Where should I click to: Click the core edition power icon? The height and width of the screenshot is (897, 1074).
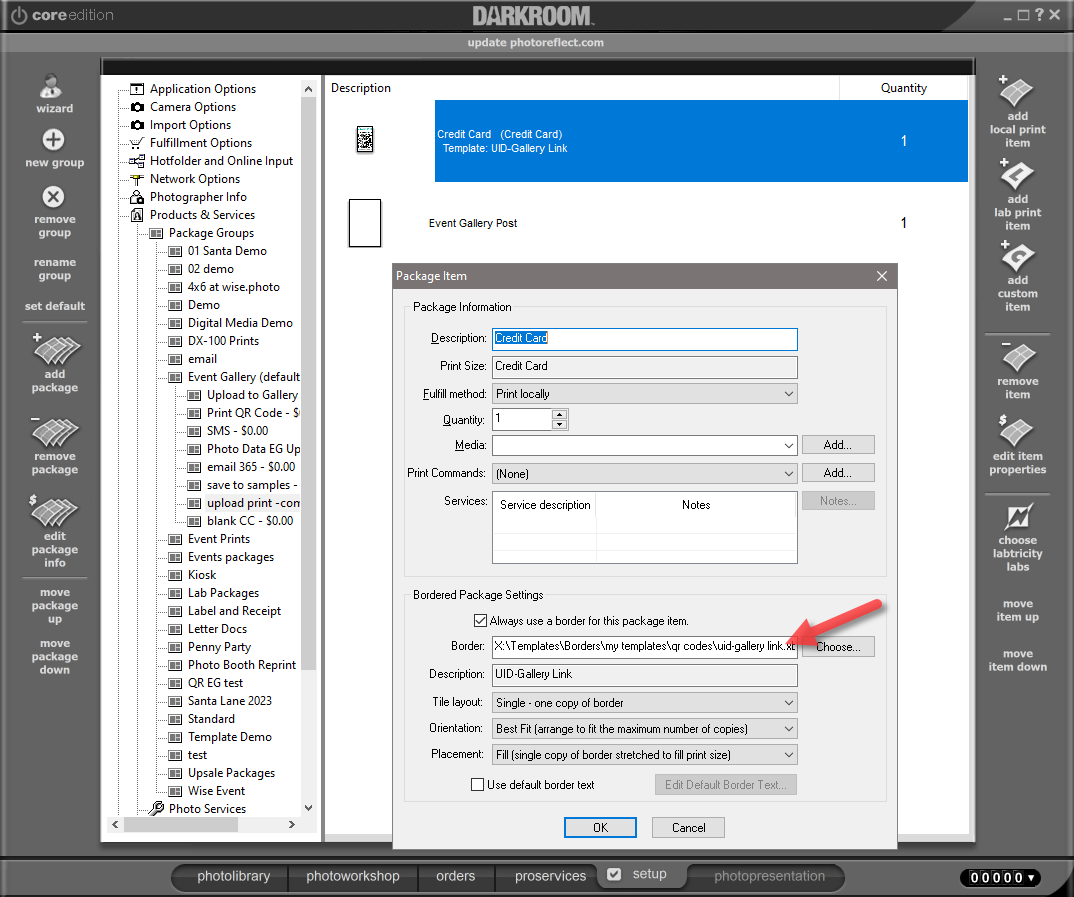(x=19, y=15)
